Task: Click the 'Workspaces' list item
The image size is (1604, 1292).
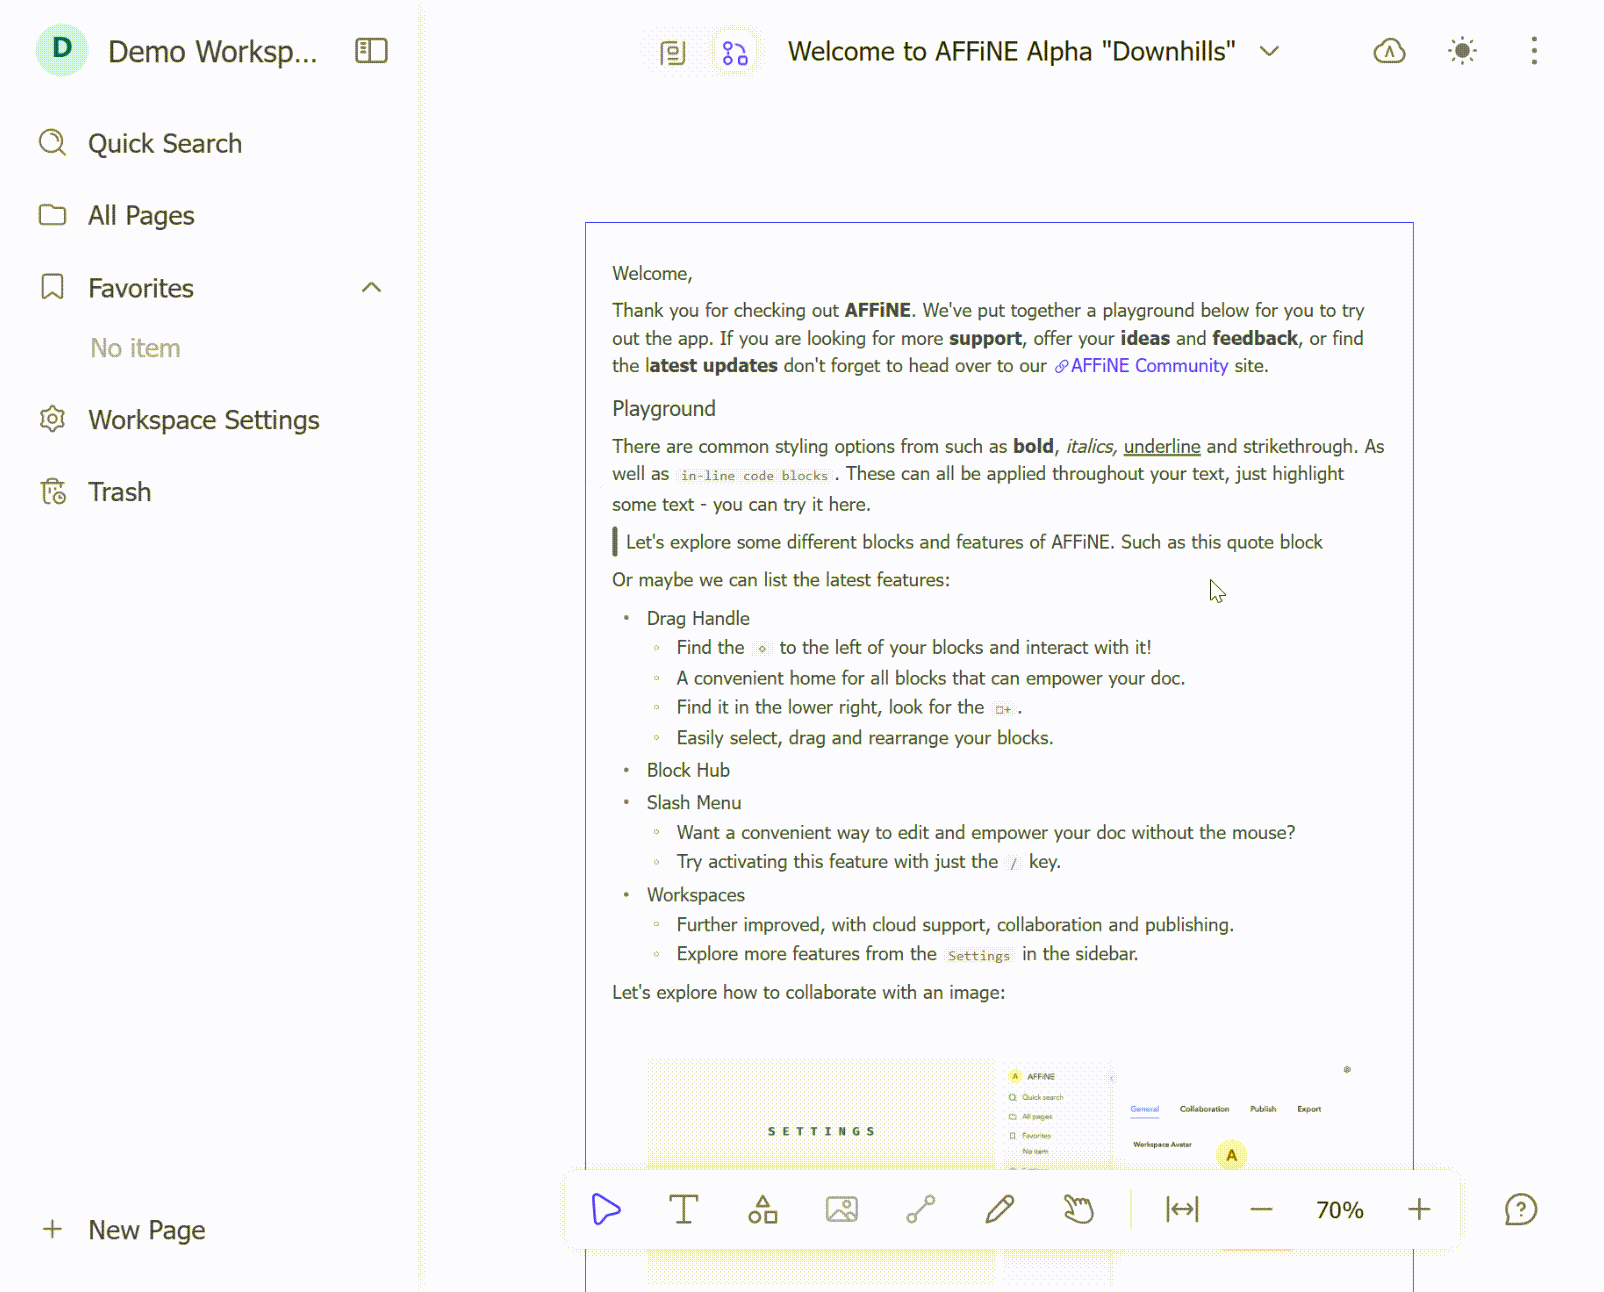Action: pos(696,895)
